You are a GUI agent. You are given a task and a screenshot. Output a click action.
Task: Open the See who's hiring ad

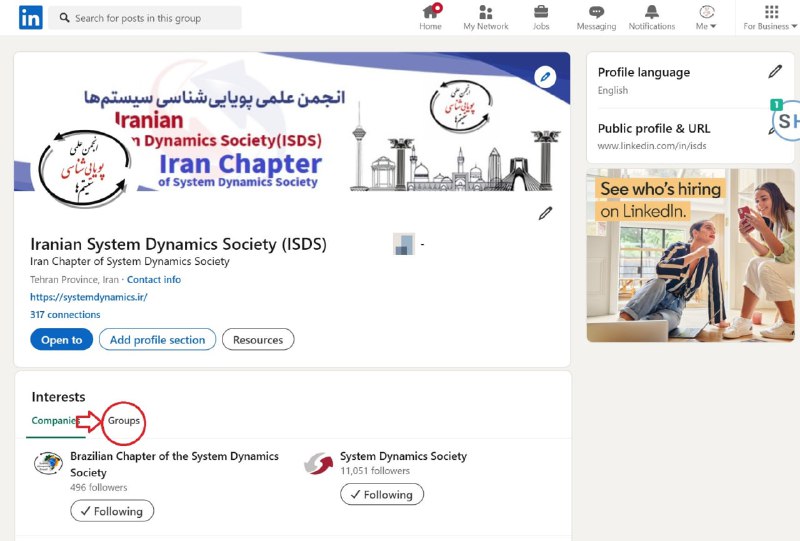click(690, 255)
